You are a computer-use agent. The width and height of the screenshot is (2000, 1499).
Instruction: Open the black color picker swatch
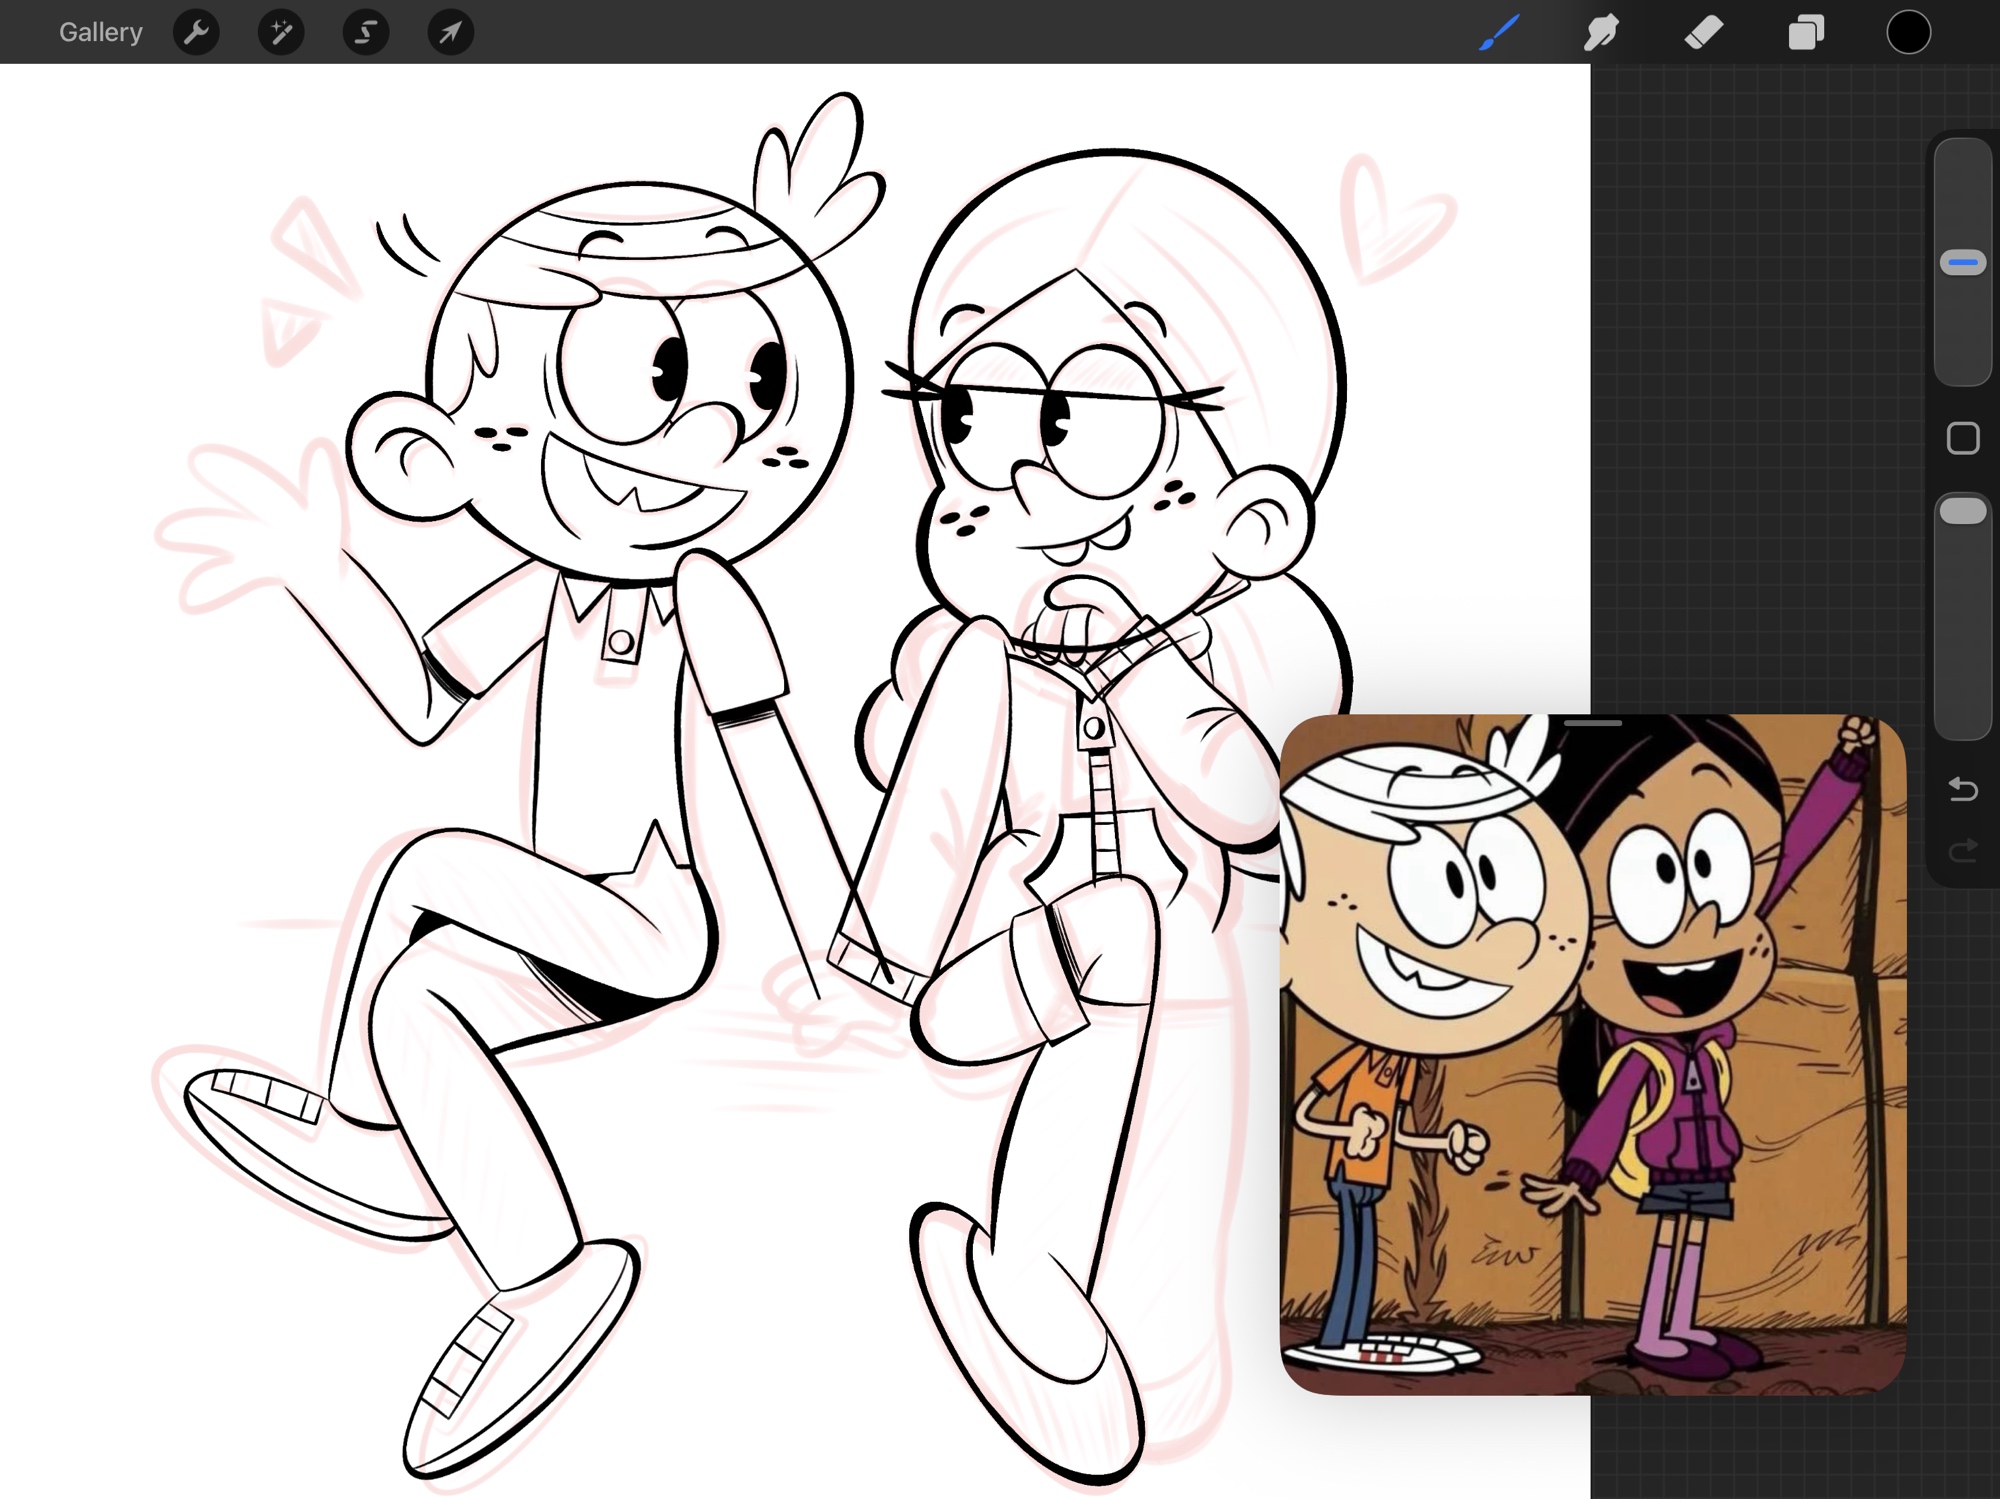(x=1908, y=32)
